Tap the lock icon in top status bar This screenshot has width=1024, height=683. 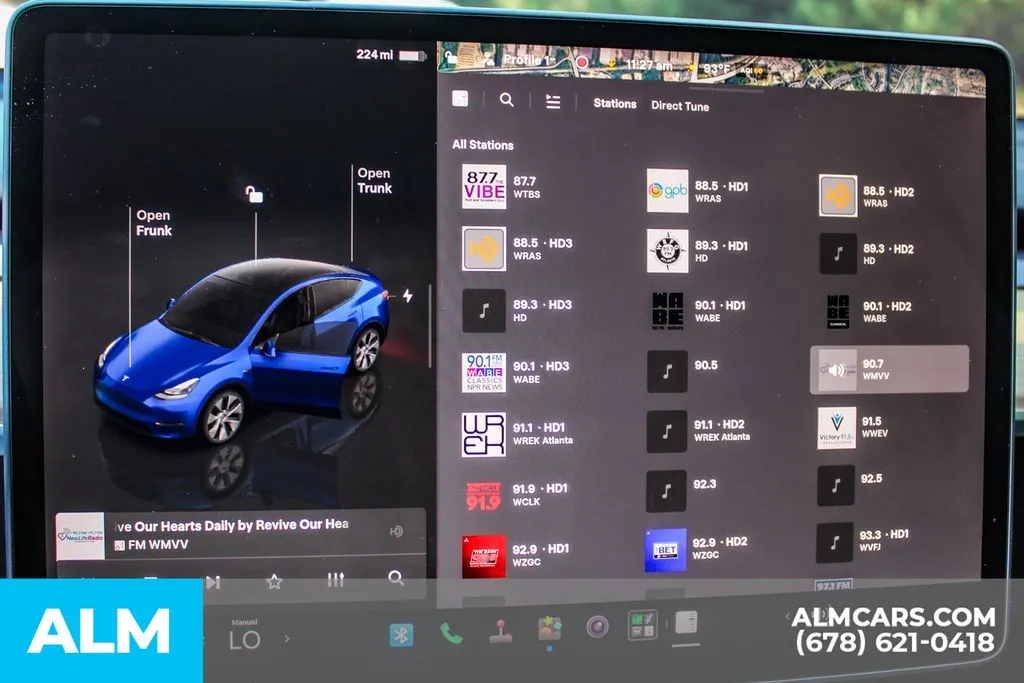(x=451, y=57)
